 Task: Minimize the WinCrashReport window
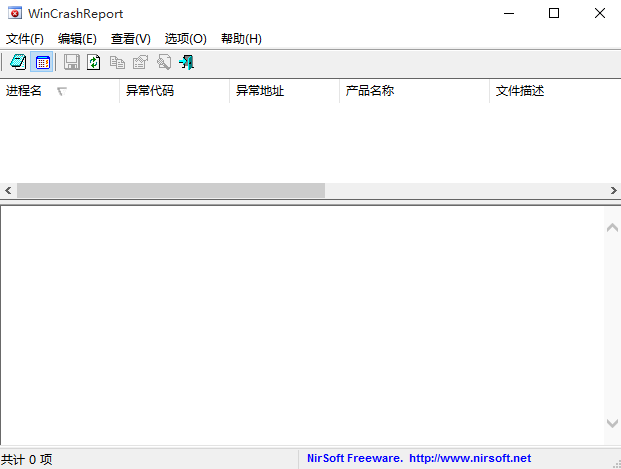coord(509,13)
